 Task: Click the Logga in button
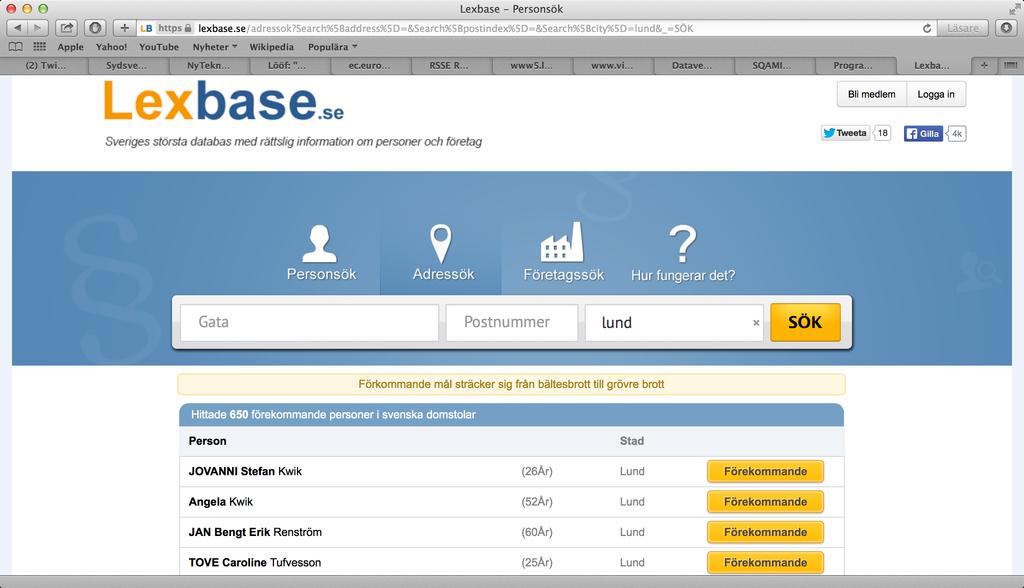tap(935, 94)
